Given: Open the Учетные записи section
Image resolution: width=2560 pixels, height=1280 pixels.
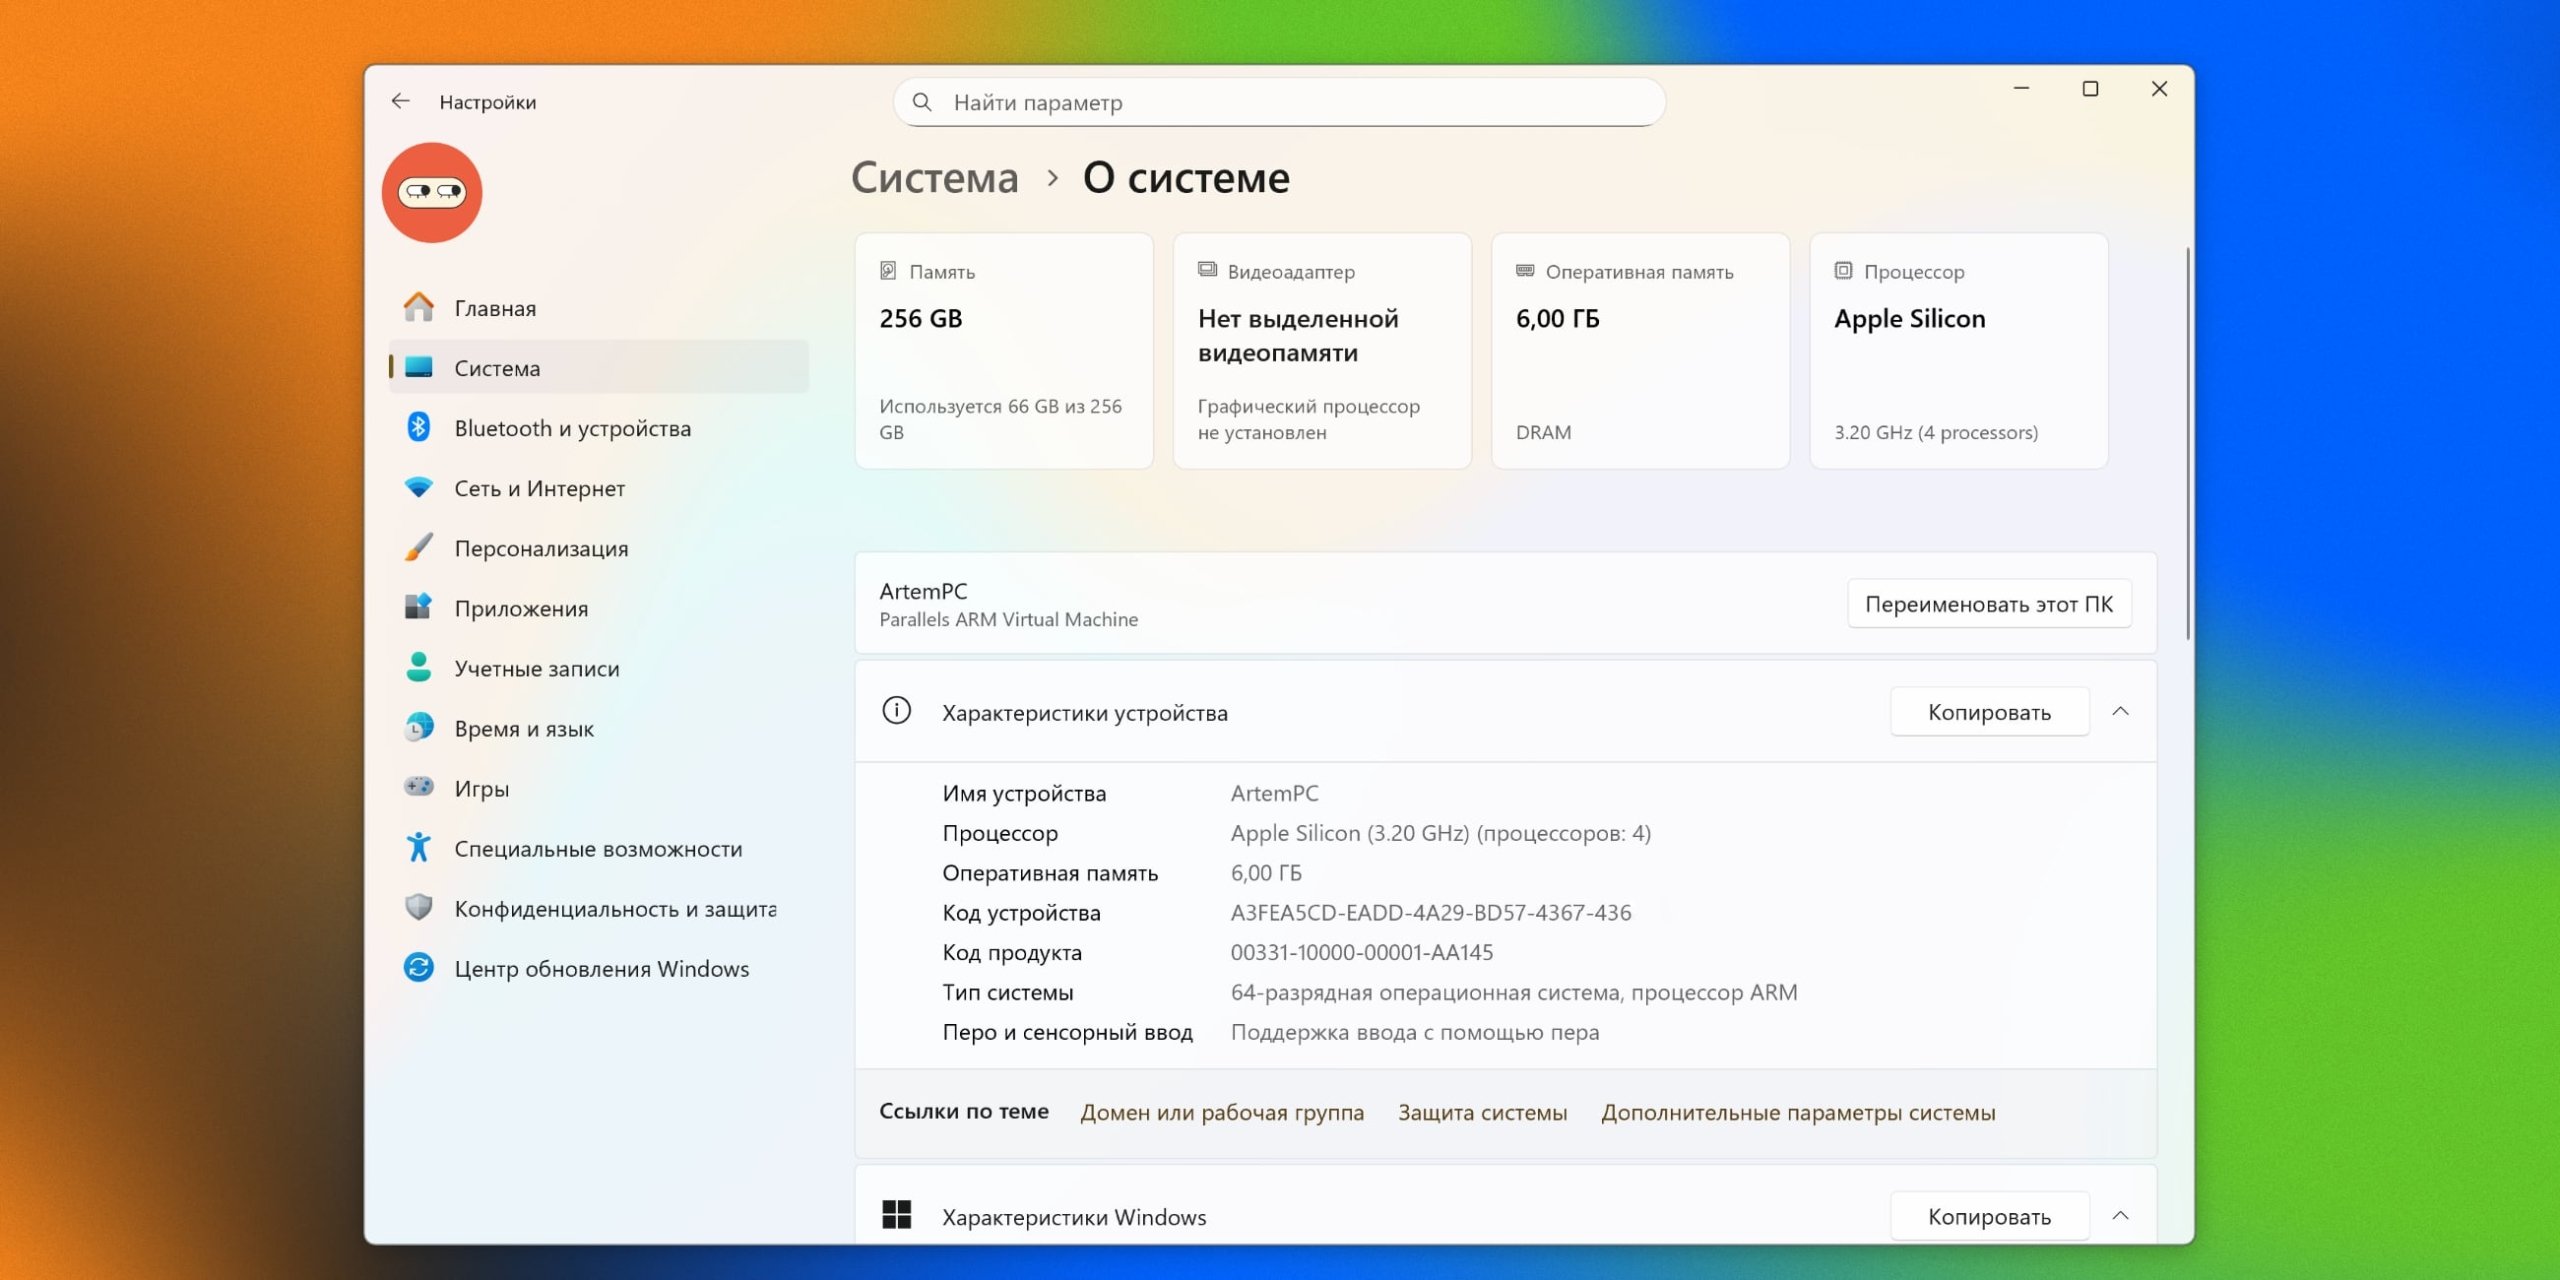Looking at the screenshot, I should point(536,668).
